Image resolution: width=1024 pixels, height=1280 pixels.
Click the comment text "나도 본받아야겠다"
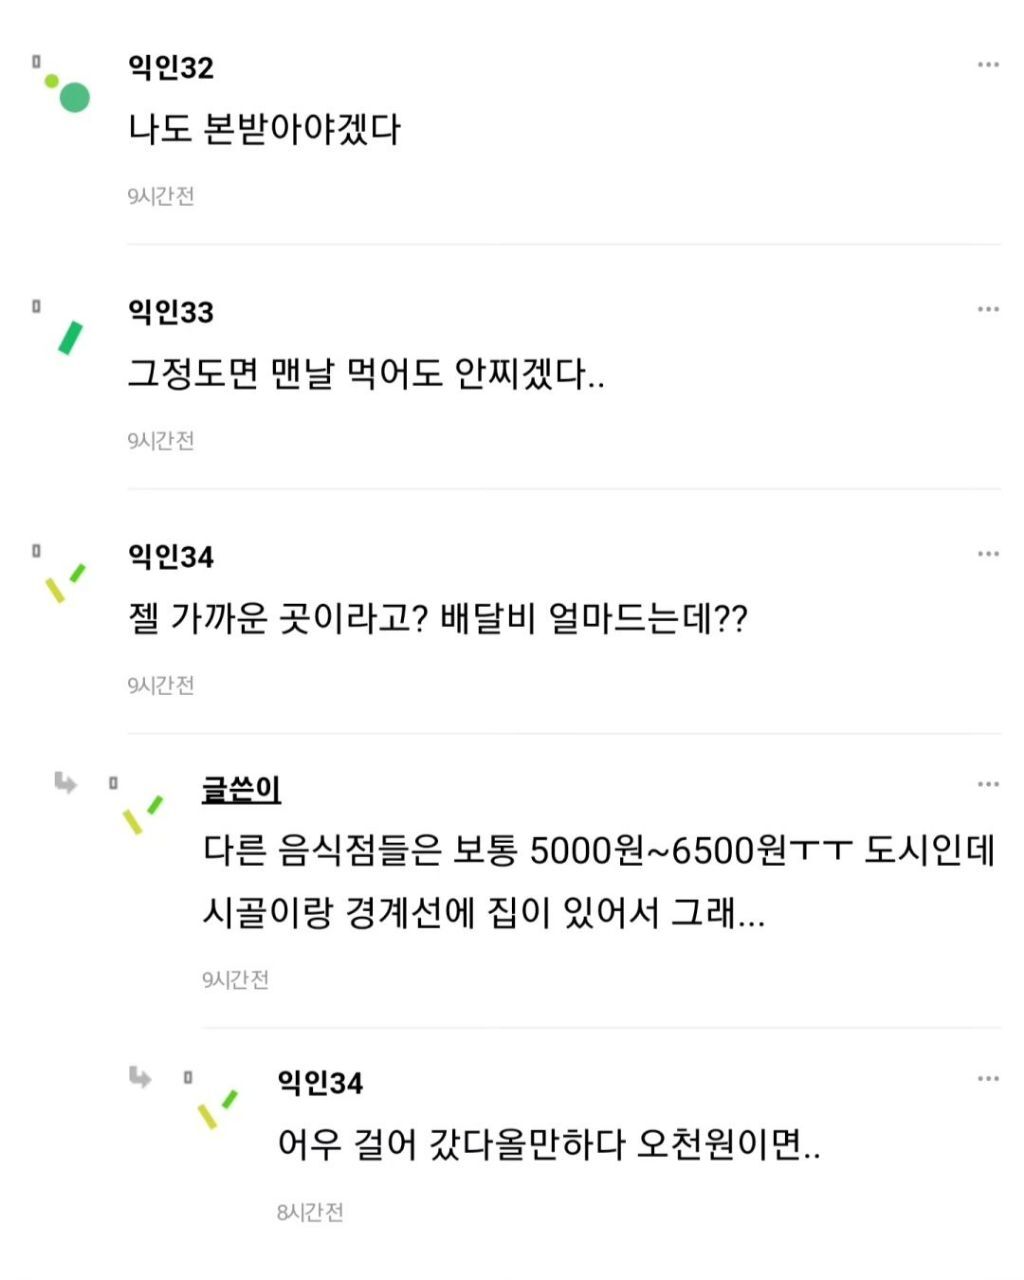pos(264,130)
